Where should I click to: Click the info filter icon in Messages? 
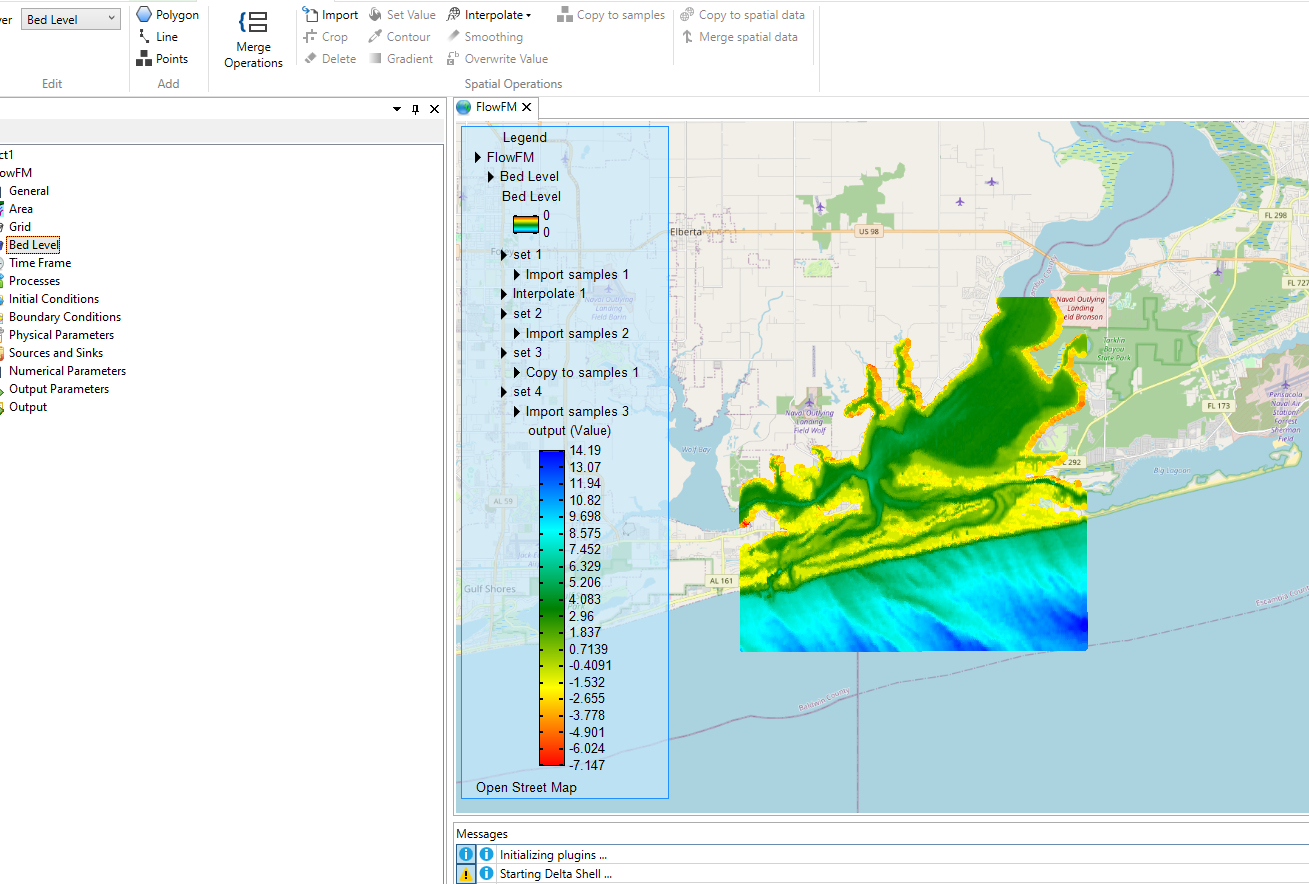(466, 854)
